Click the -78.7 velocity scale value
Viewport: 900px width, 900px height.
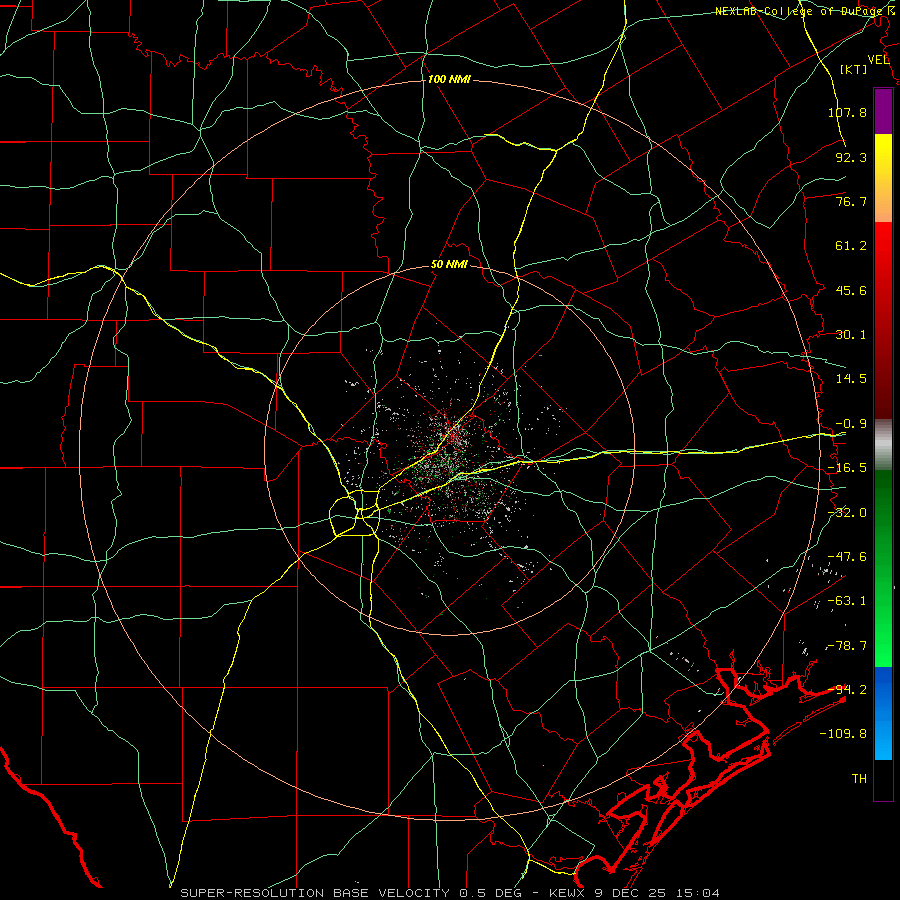[x=847, y=646]
